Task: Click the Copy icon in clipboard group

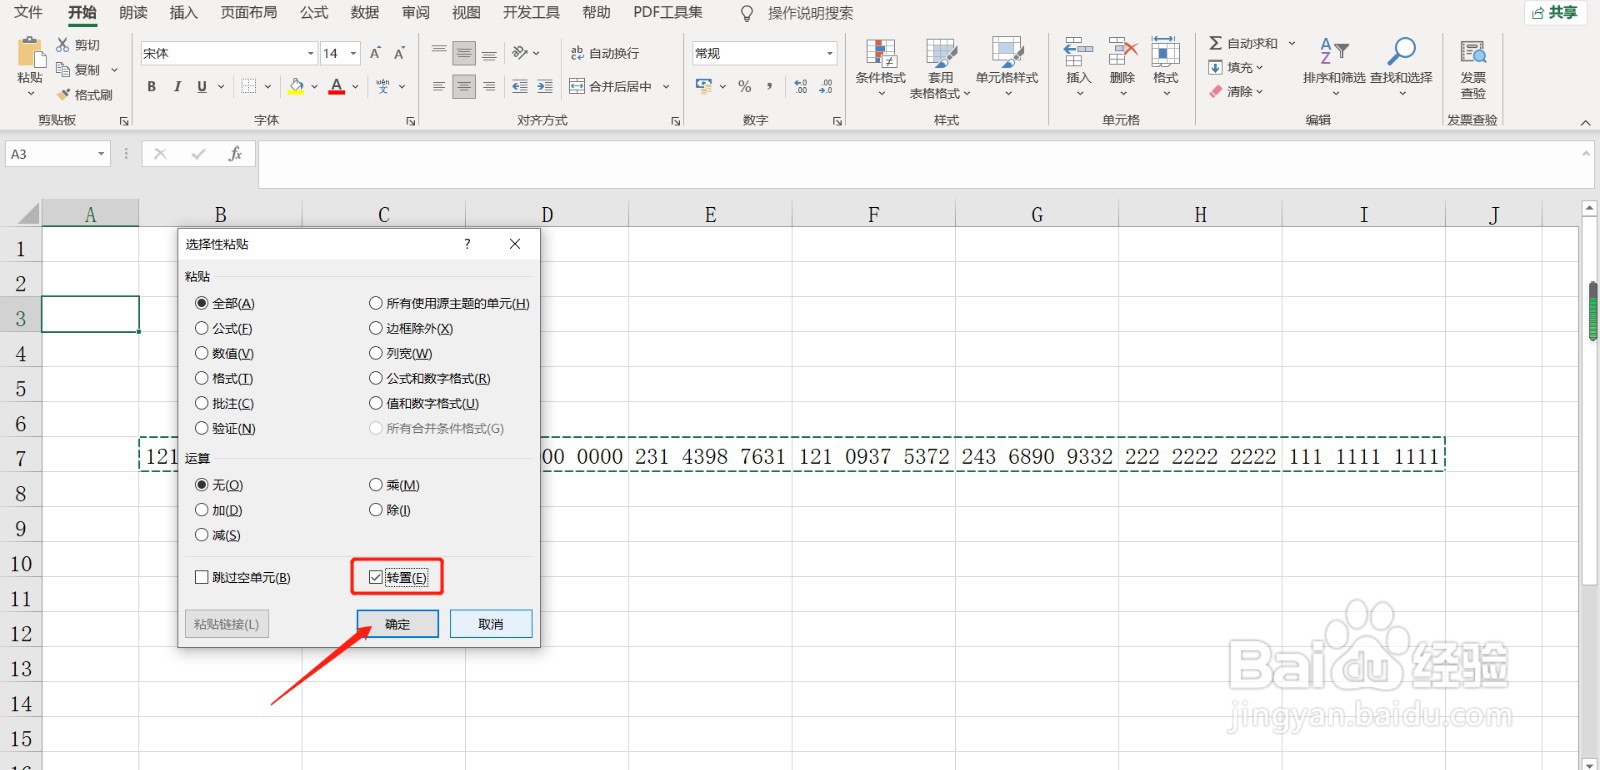Action: [63, 70]
